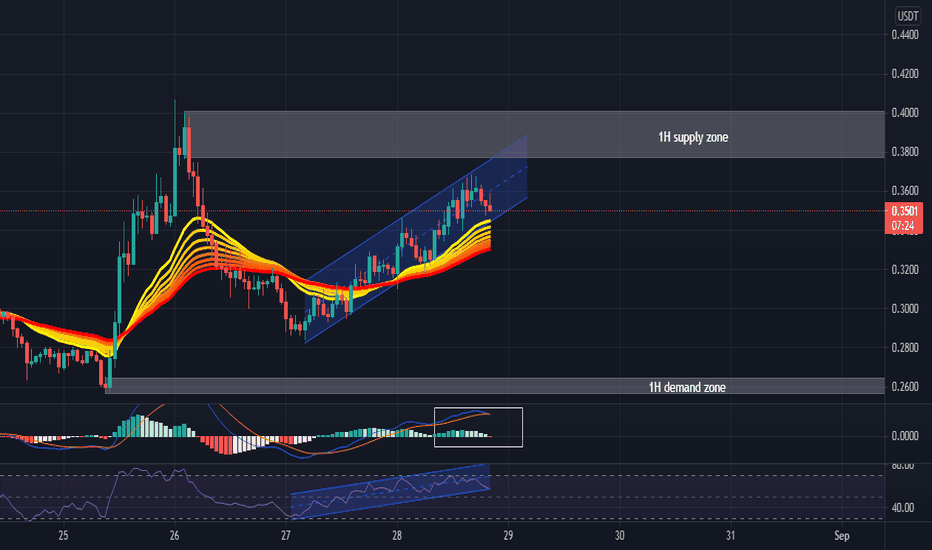Screen dimensions: 932x550
Task: Click date label 28 on time axis
Action: point(396,536)
